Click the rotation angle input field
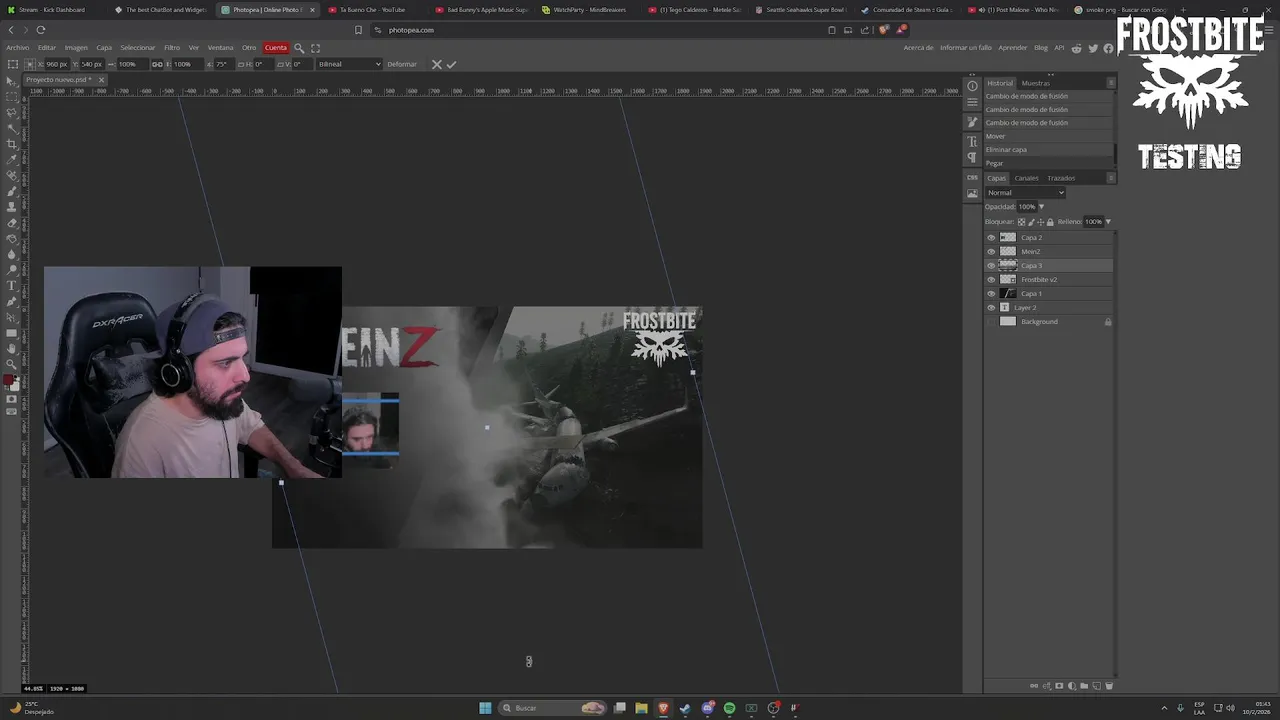This screenshot has width=1280, height=720. tap(224, 64)
